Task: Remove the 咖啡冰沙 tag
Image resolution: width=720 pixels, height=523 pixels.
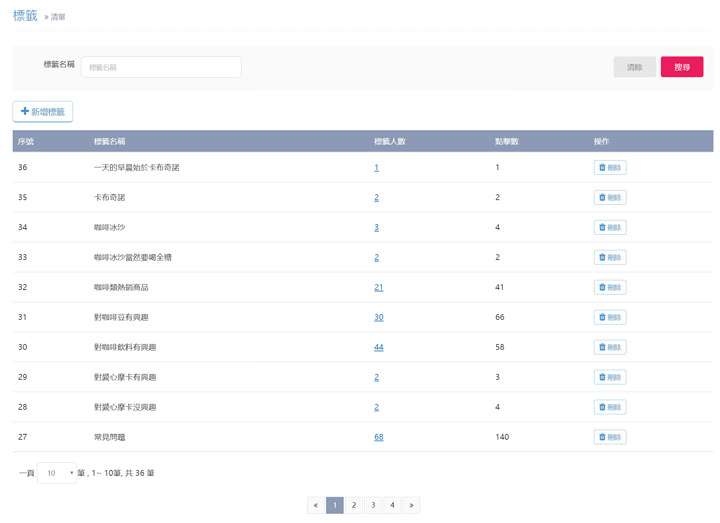Action: point(610,227)
